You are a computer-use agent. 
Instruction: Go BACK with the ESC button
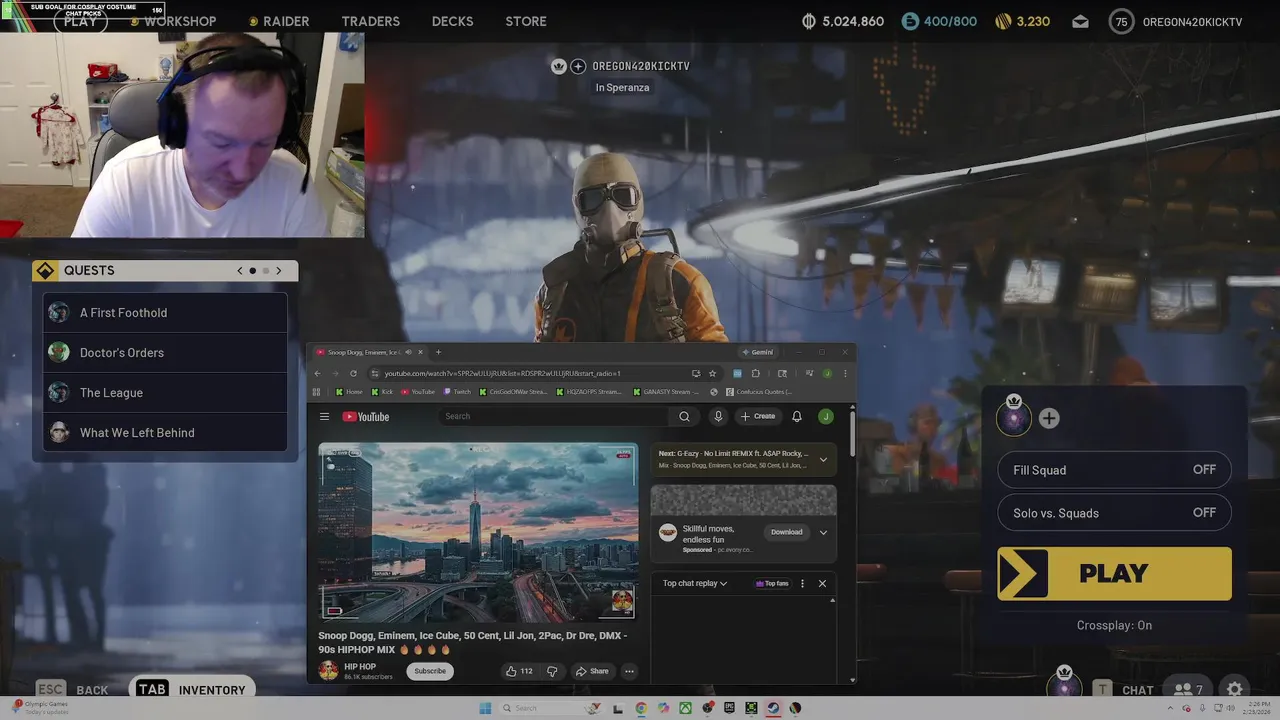(72, 689)
